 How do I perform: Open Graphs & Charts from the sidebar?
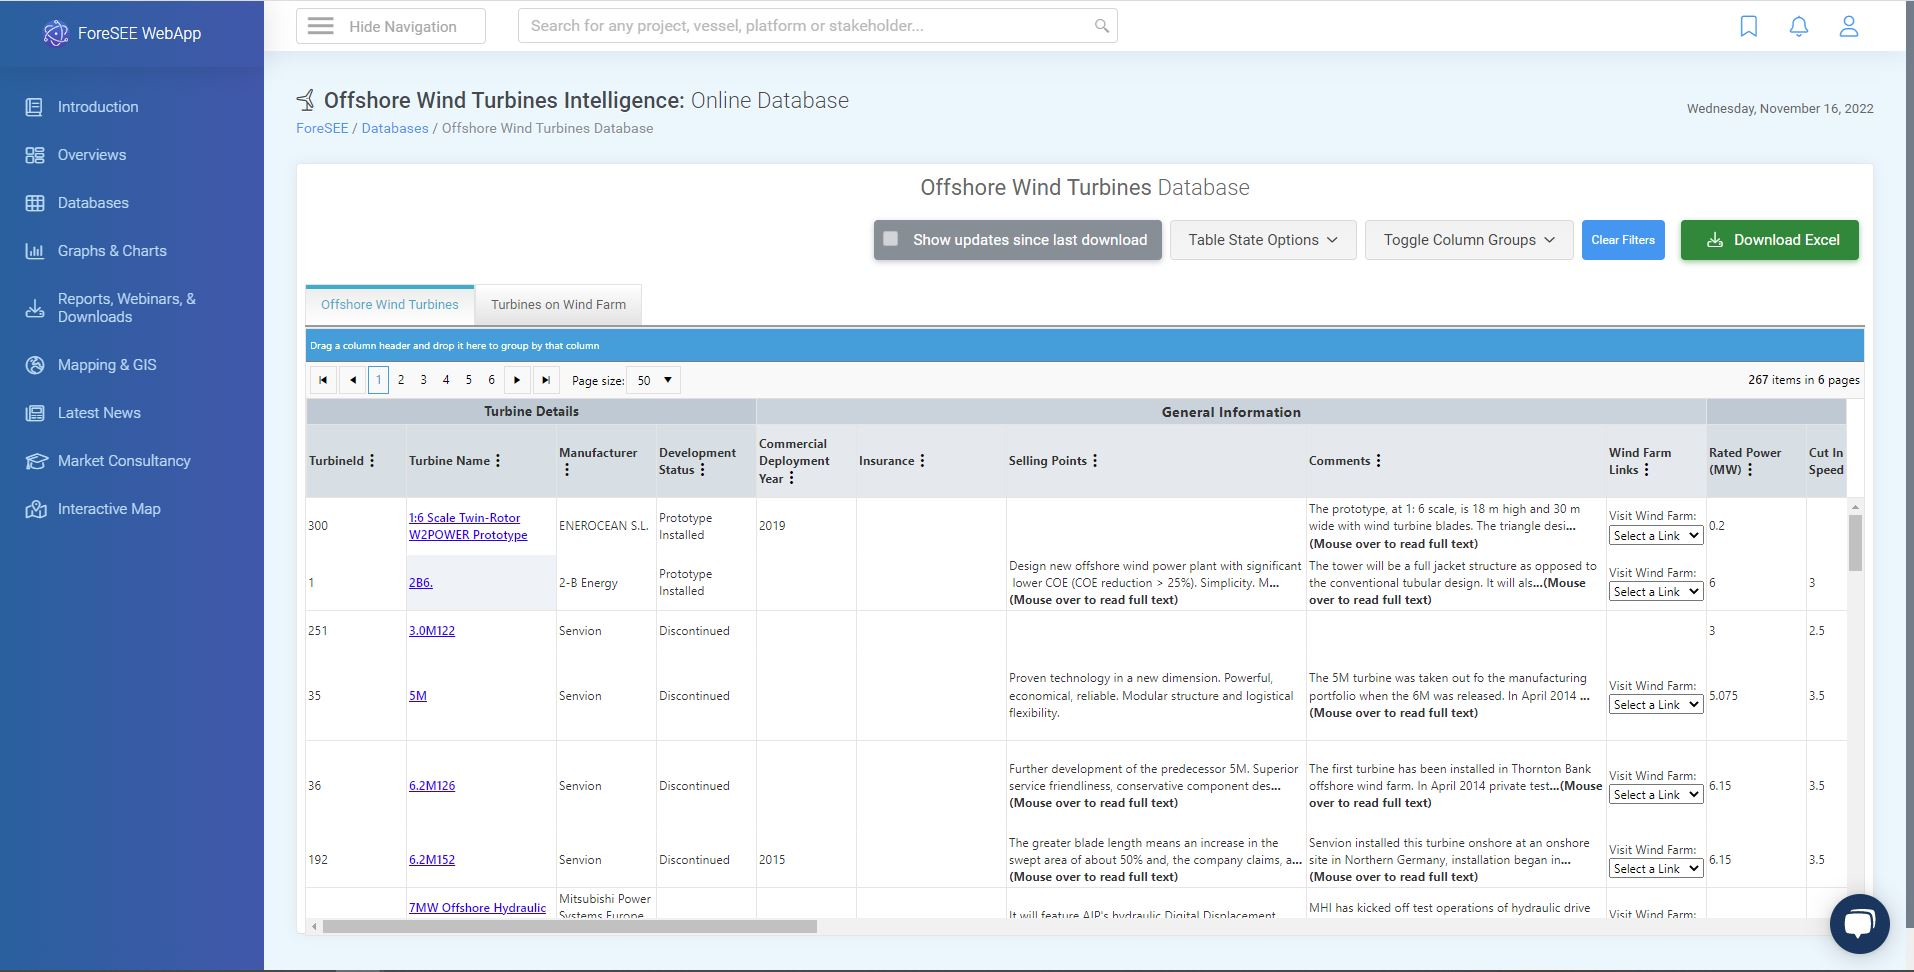pos(111,250)
